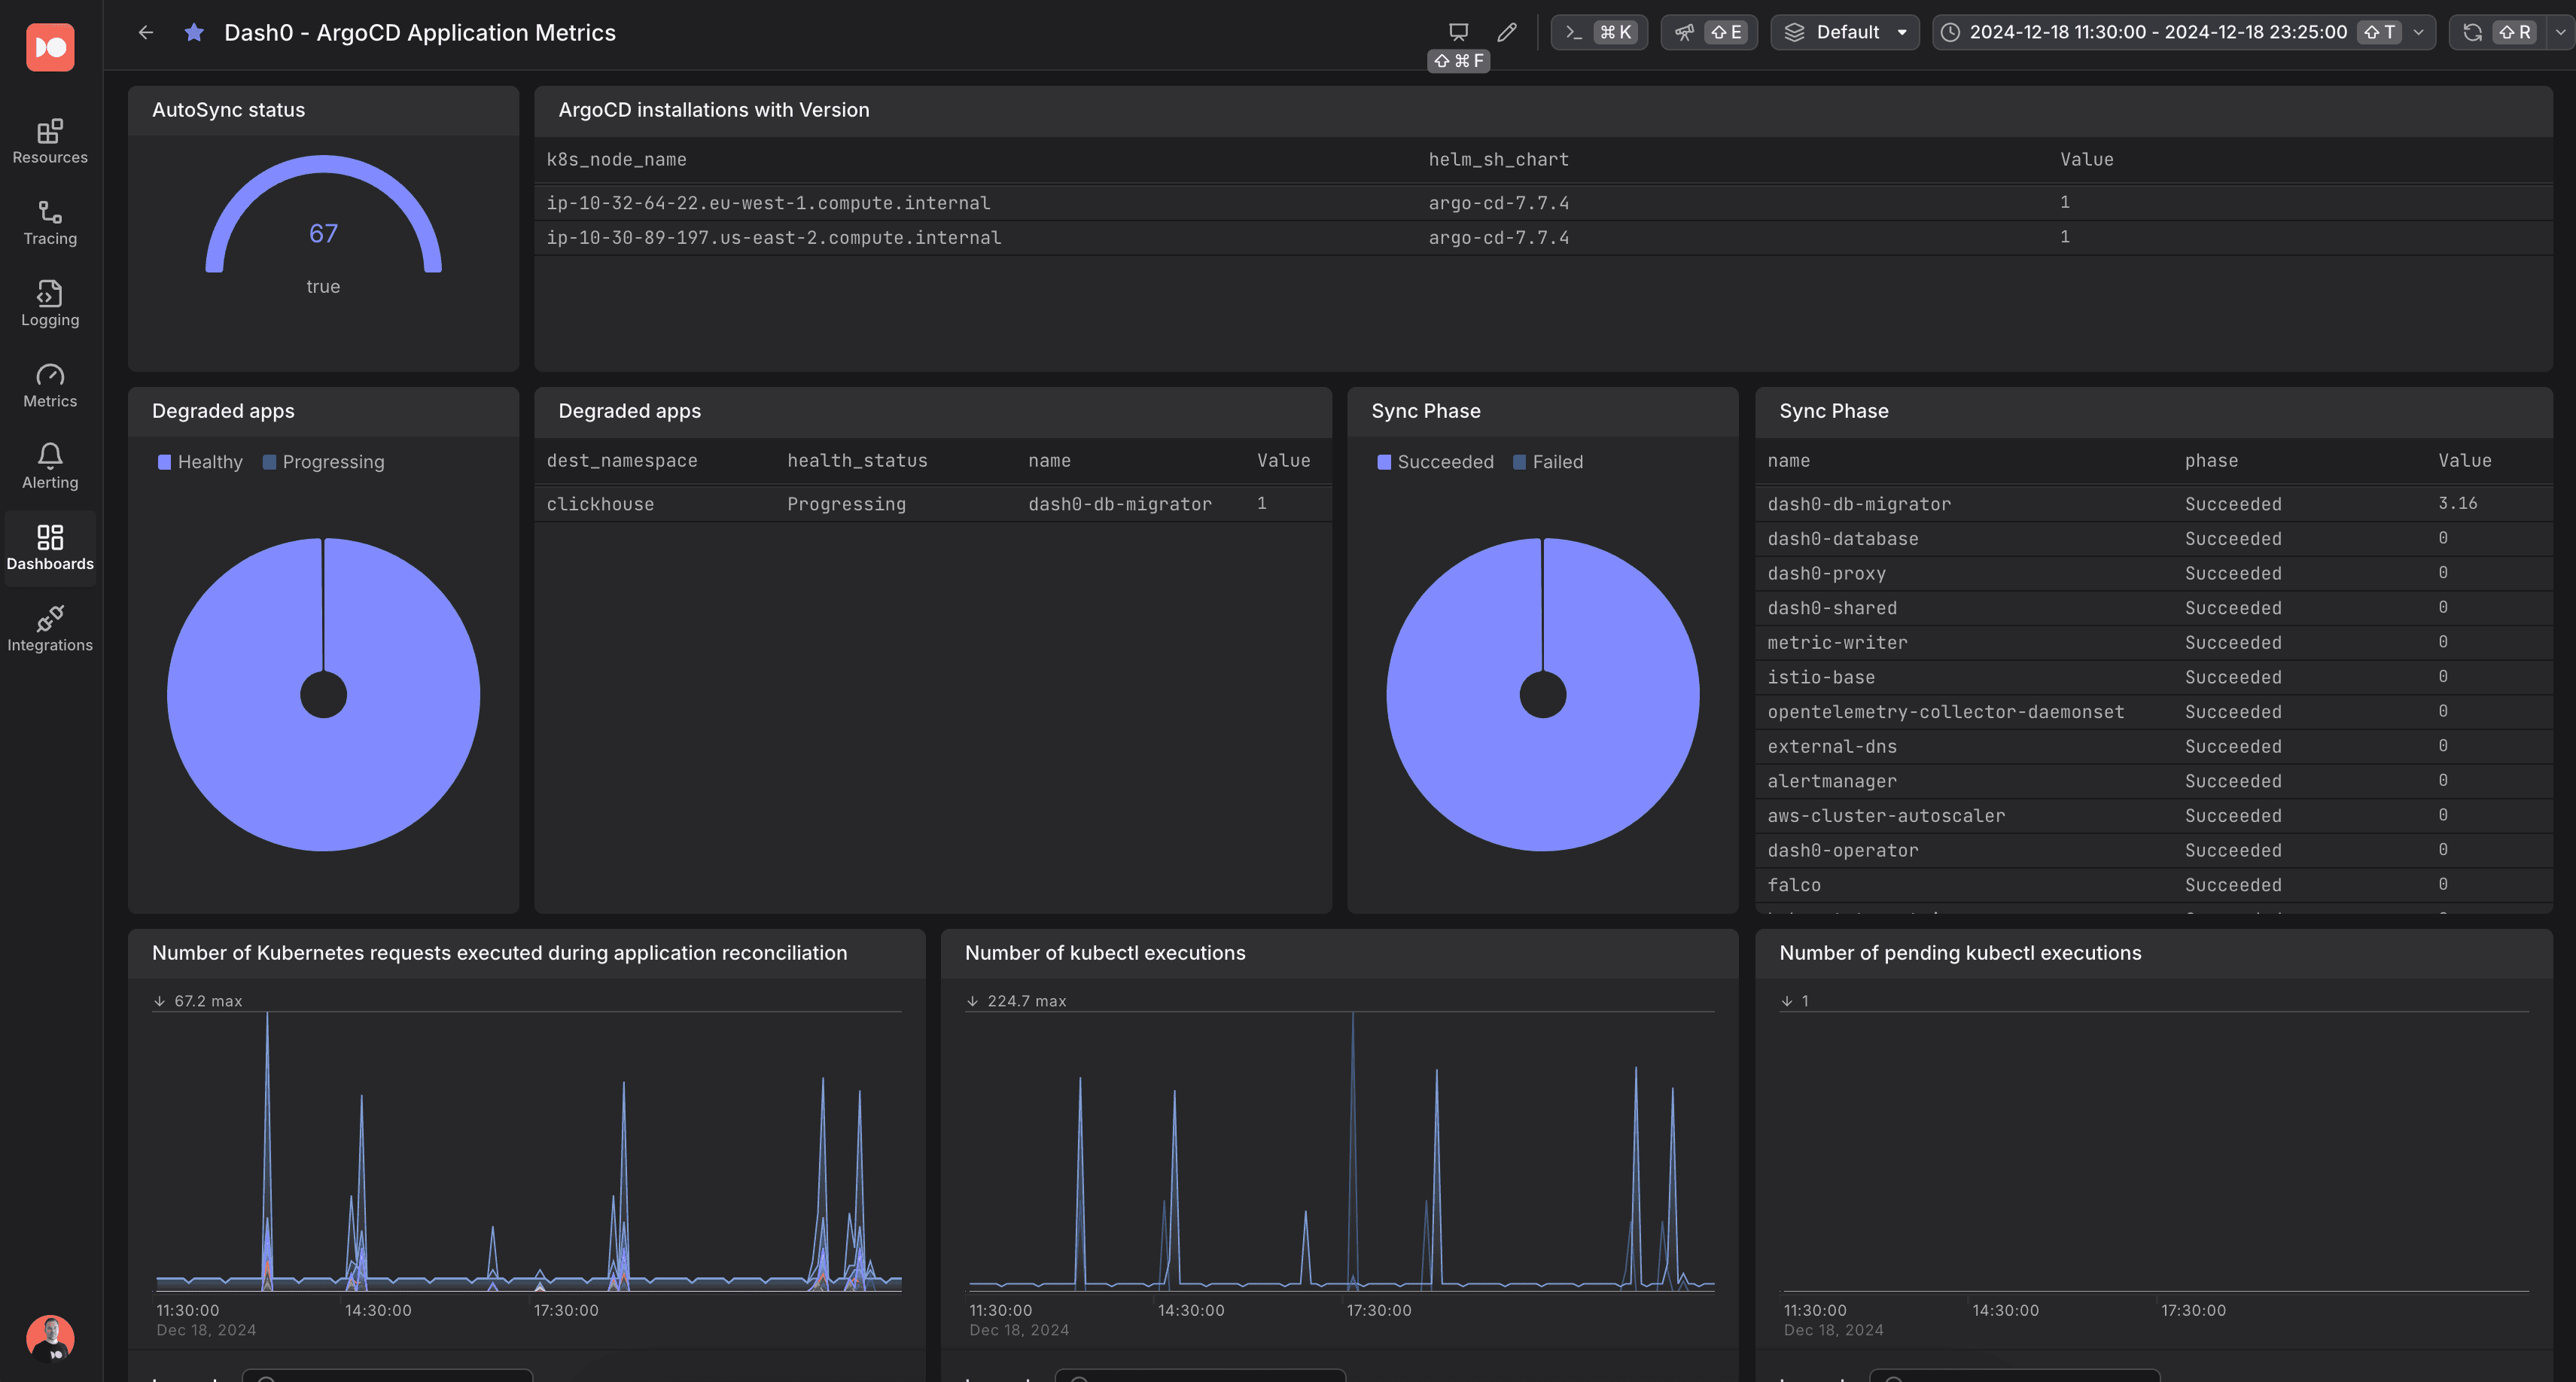The width and height of the screenshot is (2576, 1382).
Task: Click dash0-db-migrator in Degraded apps table
Action: tap(1120, 504)
